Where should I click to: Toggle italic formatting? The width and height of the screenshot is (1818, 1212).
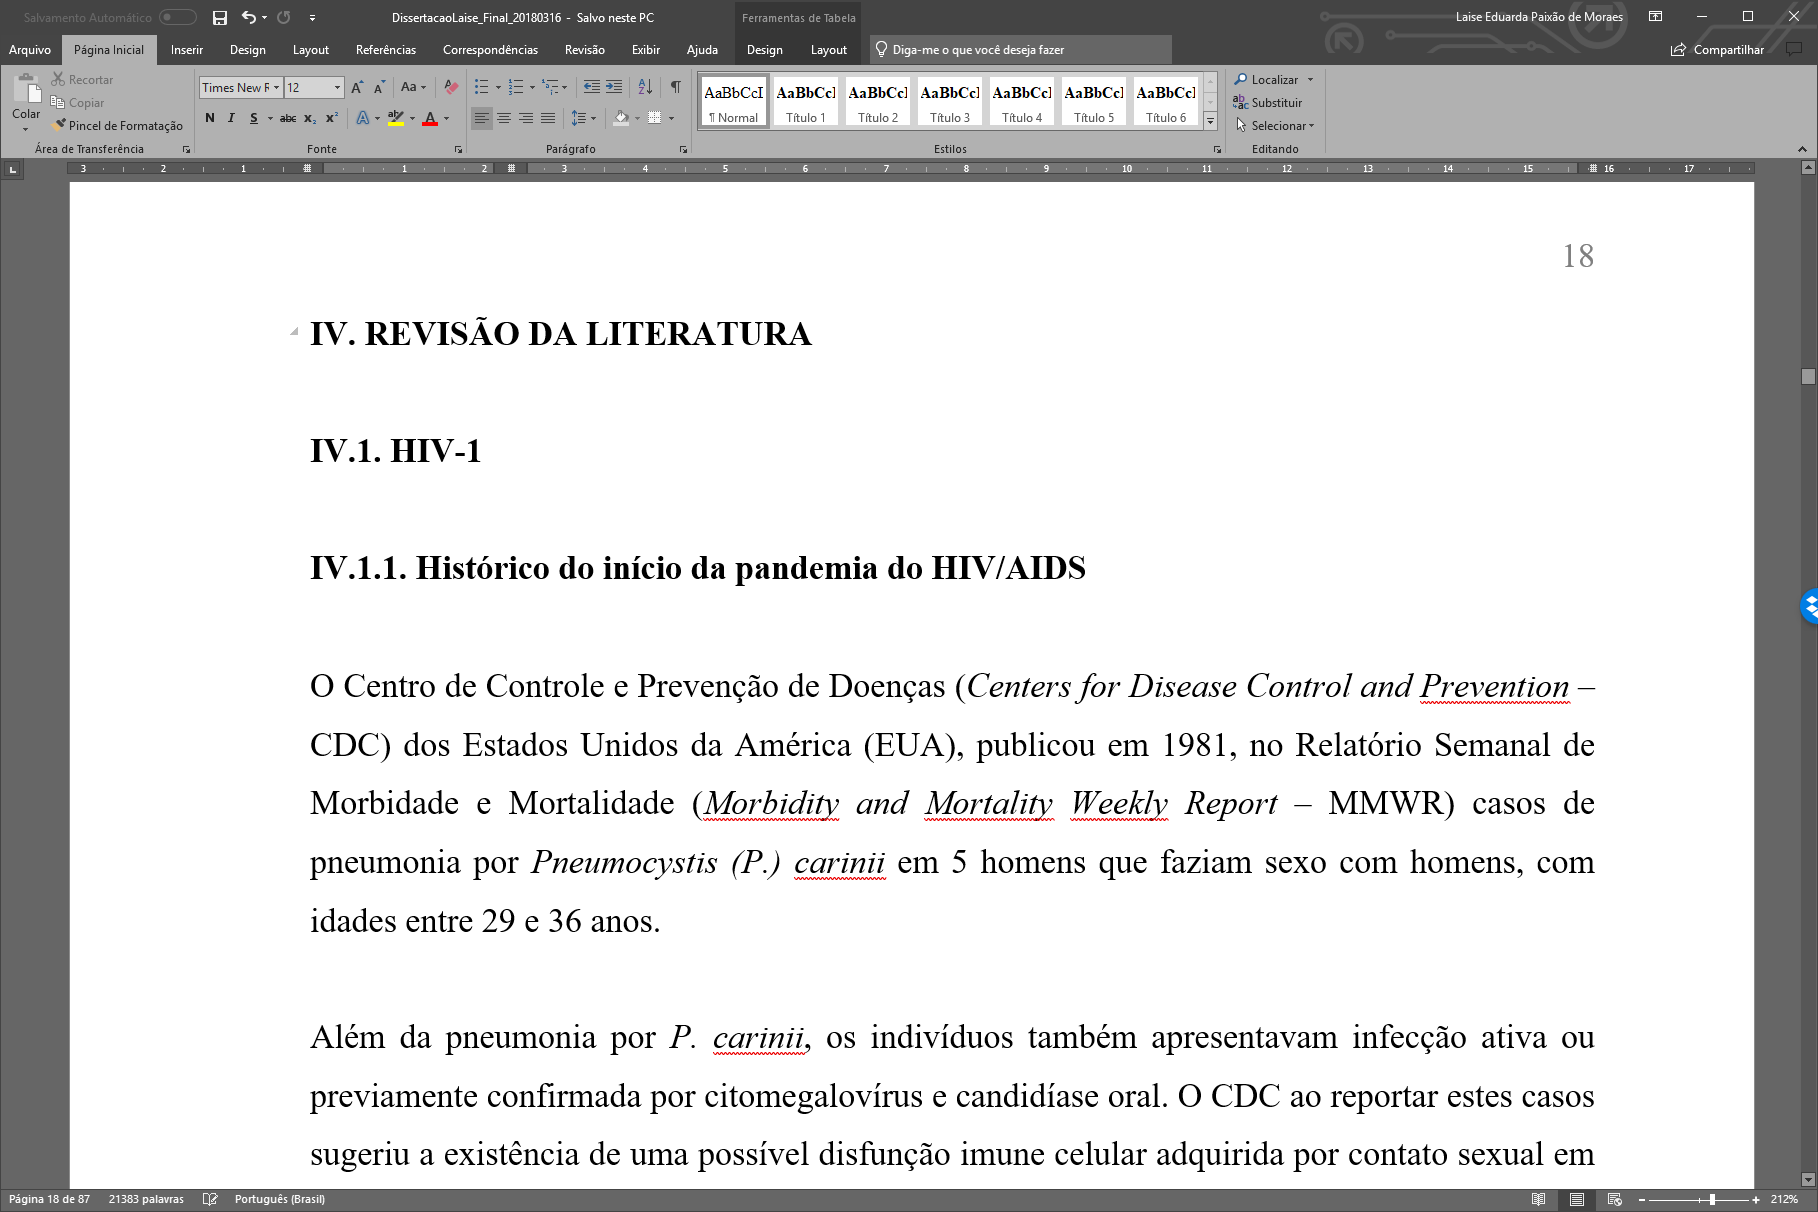click(231, 118)
